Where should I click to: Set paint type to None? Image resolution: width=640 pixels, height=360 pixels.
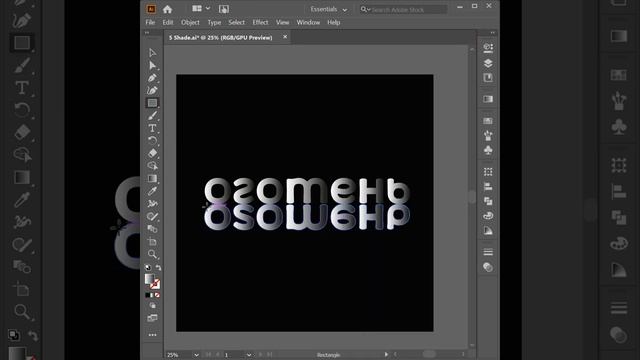(158, 295)
